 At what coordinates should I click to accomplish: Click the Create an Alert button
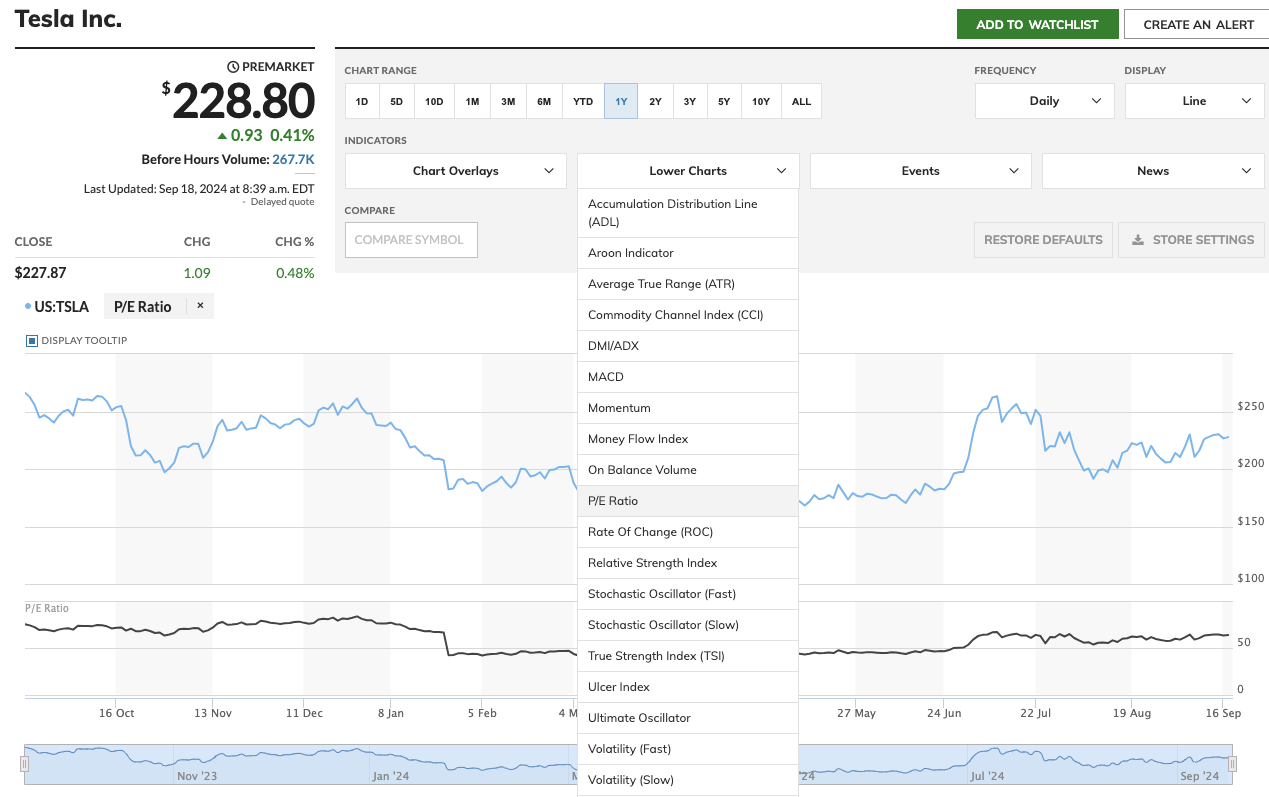click(1198, 25)
